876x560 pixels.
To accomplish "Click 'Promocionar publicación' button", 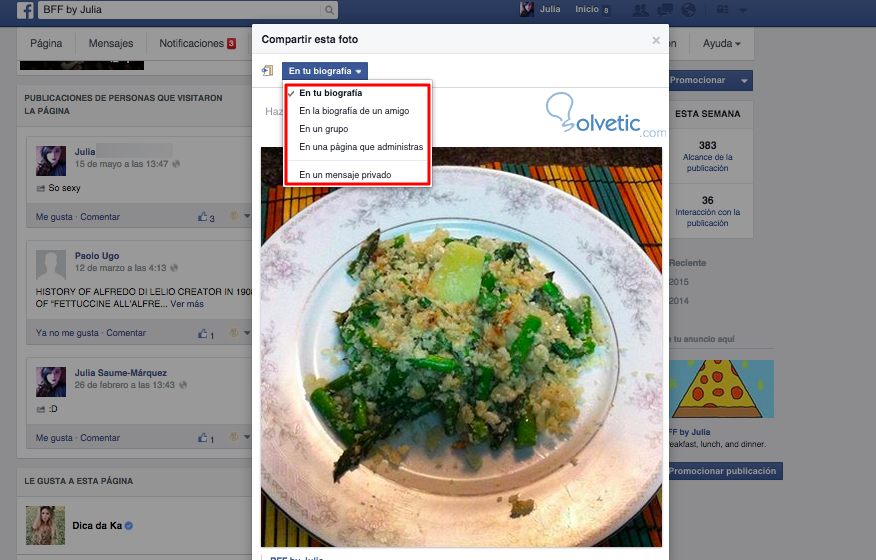I will 725,471.
